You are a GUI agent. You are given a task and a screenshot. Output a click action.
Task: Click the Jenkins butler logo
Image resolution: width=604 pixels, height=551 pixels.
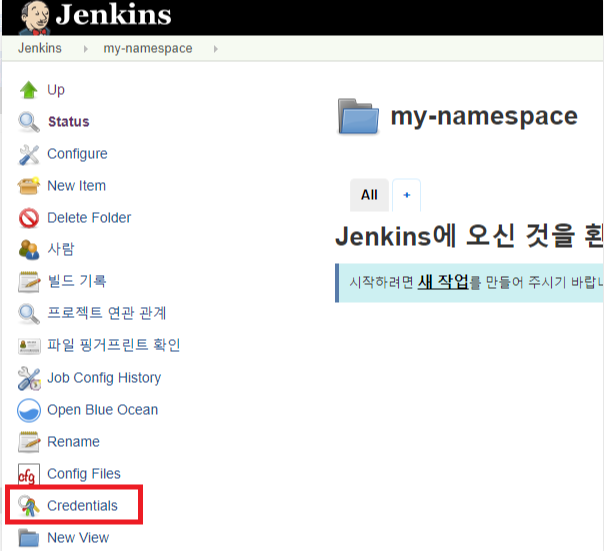[x=35, y=18]
